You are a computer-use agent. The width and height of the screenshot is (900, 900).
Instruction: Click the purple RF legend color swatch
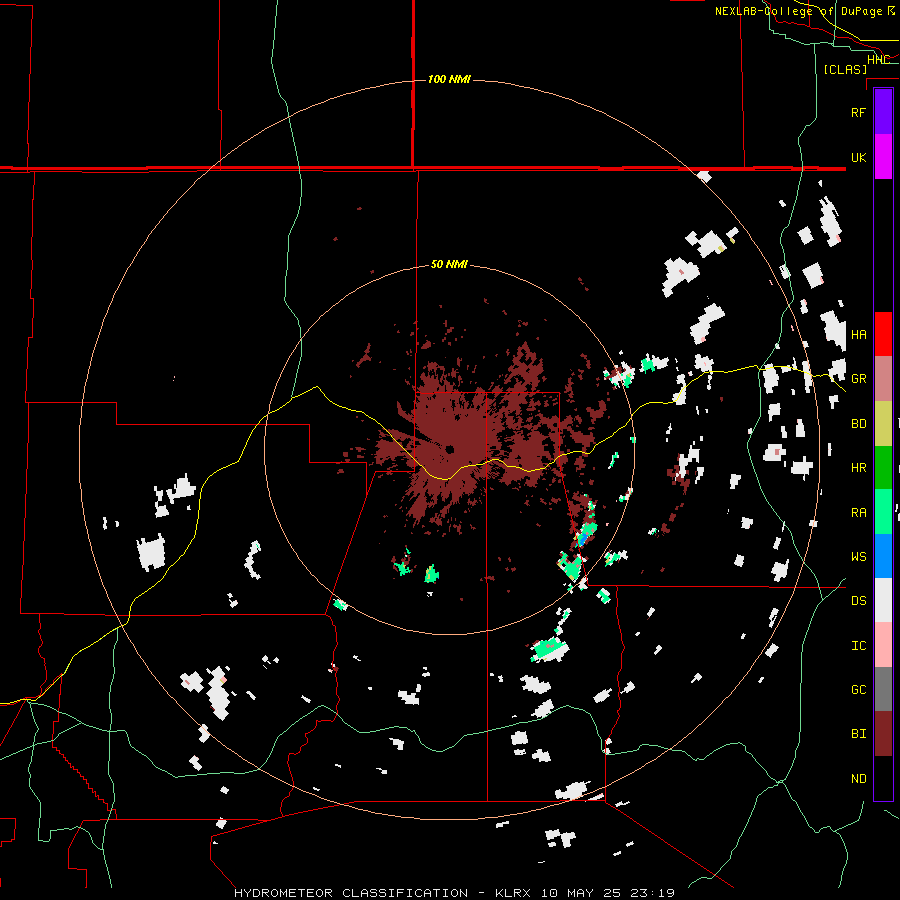pos(883,112)
